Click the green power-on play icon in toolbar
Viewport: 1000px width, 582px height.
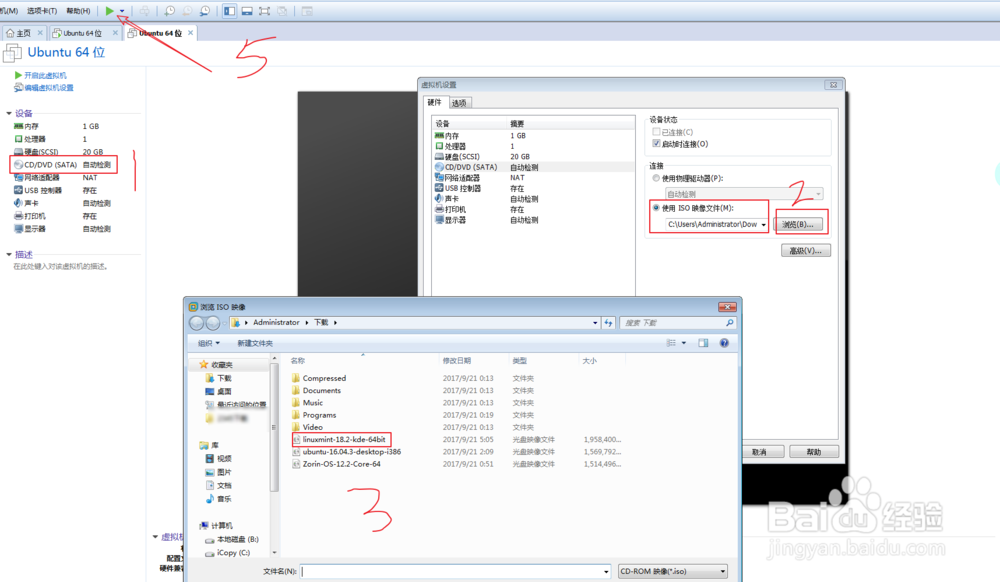pyautogui.click(x=110, y=11)
